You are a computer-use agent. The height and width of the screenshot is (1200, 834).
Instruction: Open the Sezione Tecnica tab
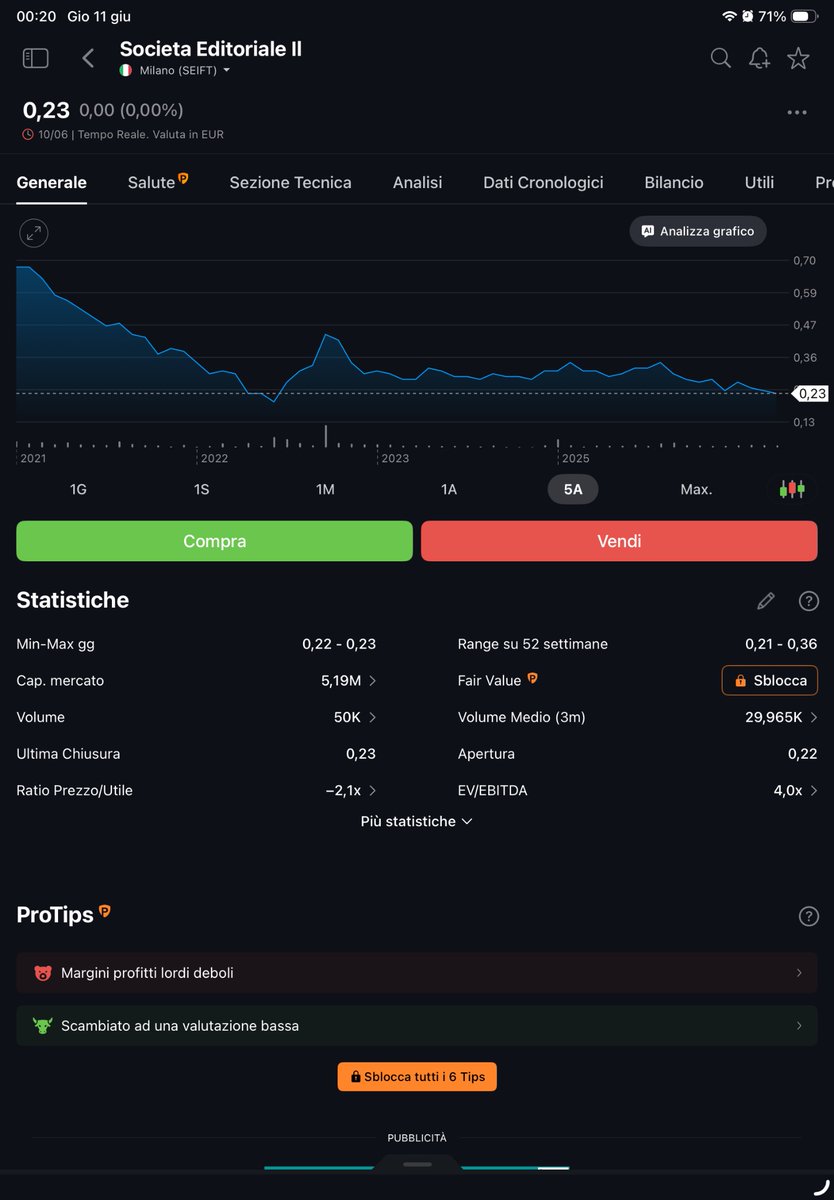pyautogui.click(x=290, y=183)
